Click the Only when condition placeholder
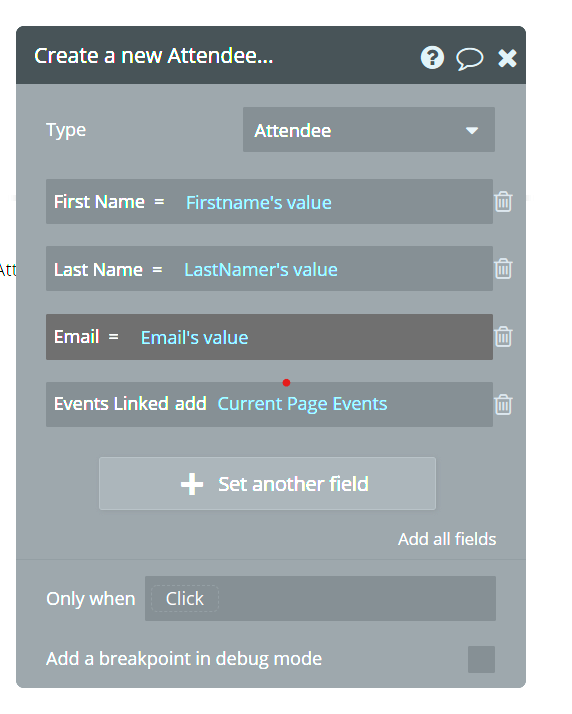 point(184,598)
